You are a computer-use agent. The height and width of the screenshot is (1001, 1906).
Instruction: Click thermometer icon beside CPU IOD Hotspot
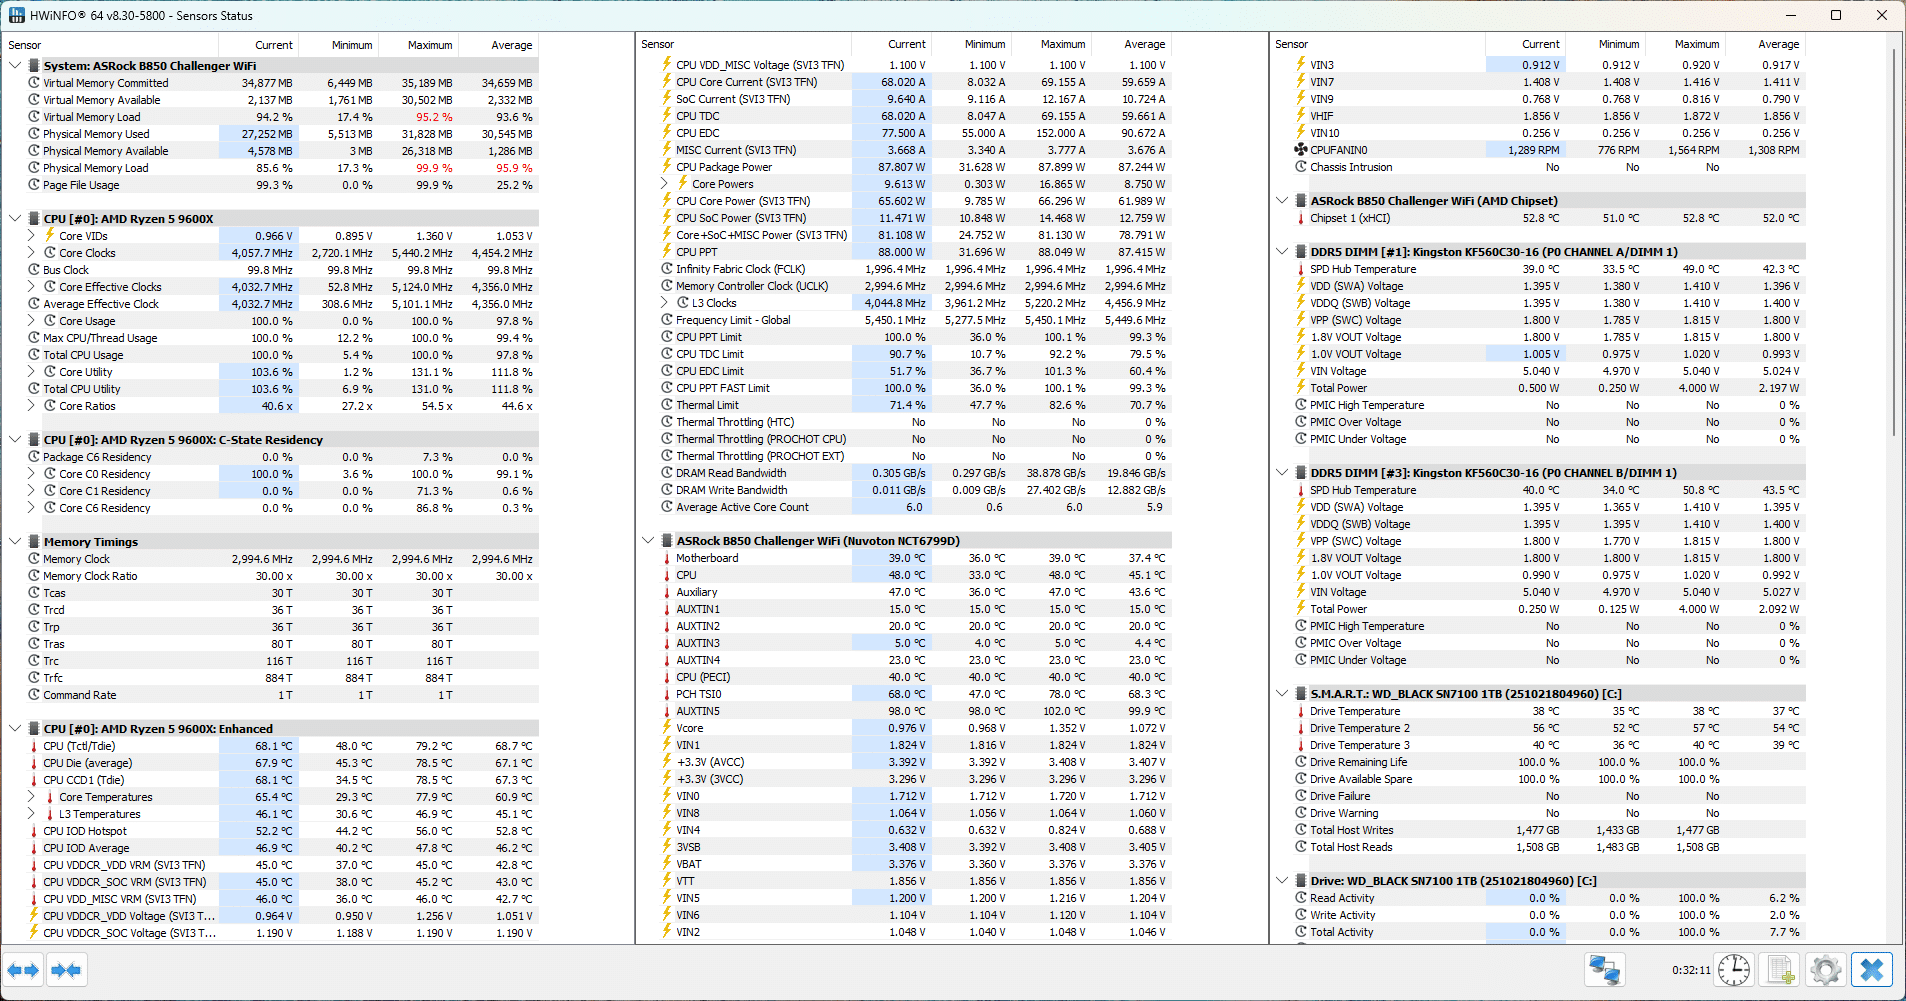(34, 831)
